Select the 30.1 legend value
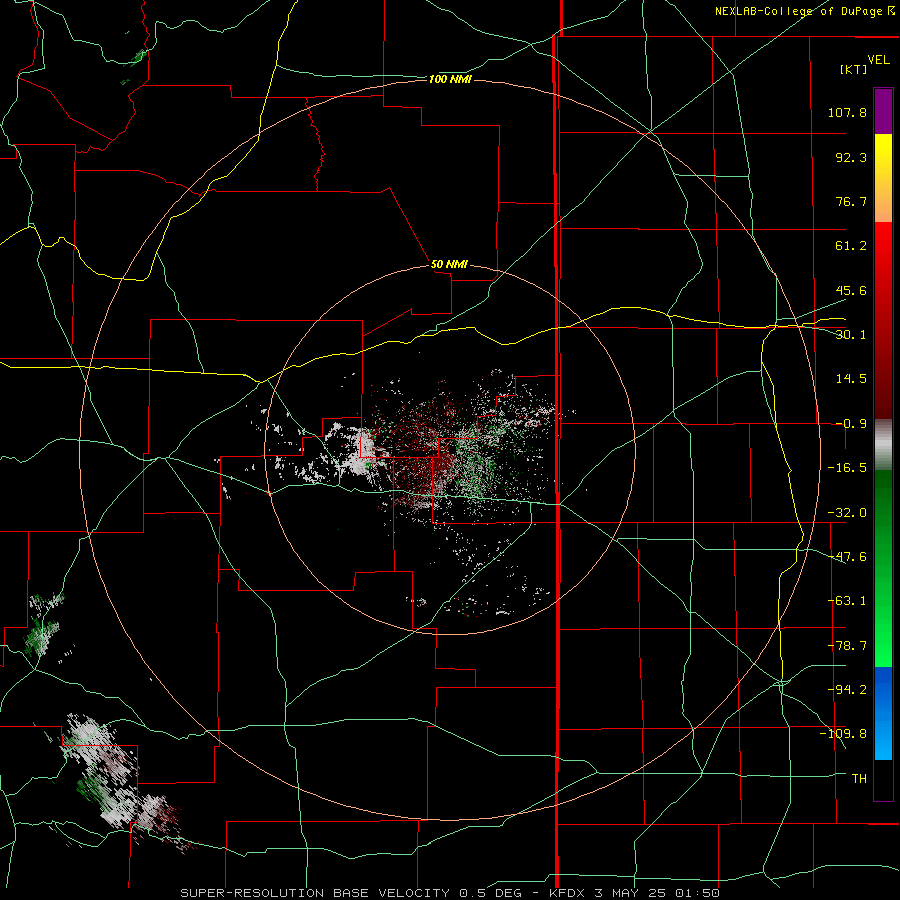This screenshot has height=900, width=900. [x=851, y=335]
